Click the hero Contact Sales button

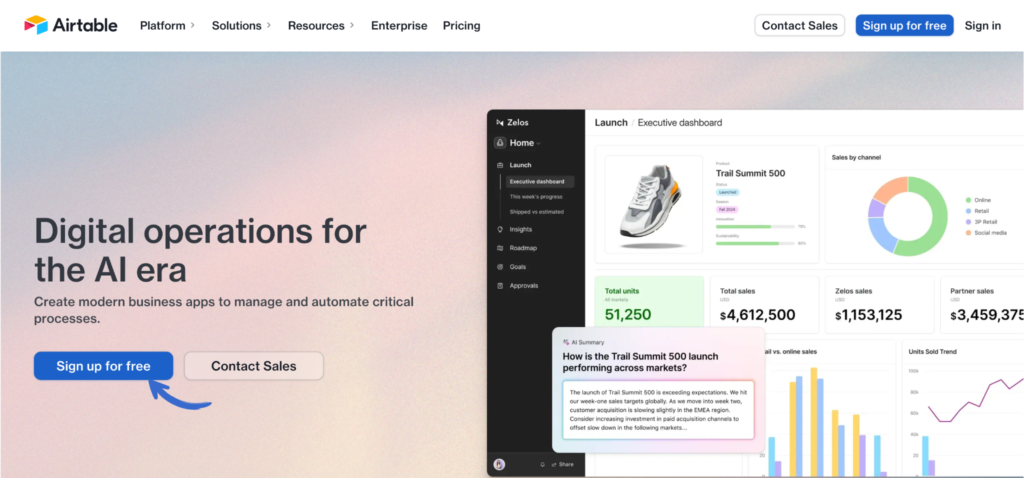click(x=253, y=366)
